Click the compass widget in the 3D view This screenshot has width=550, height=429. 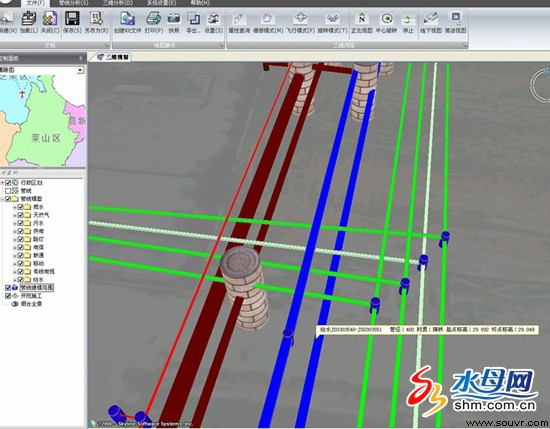point(540,85)
